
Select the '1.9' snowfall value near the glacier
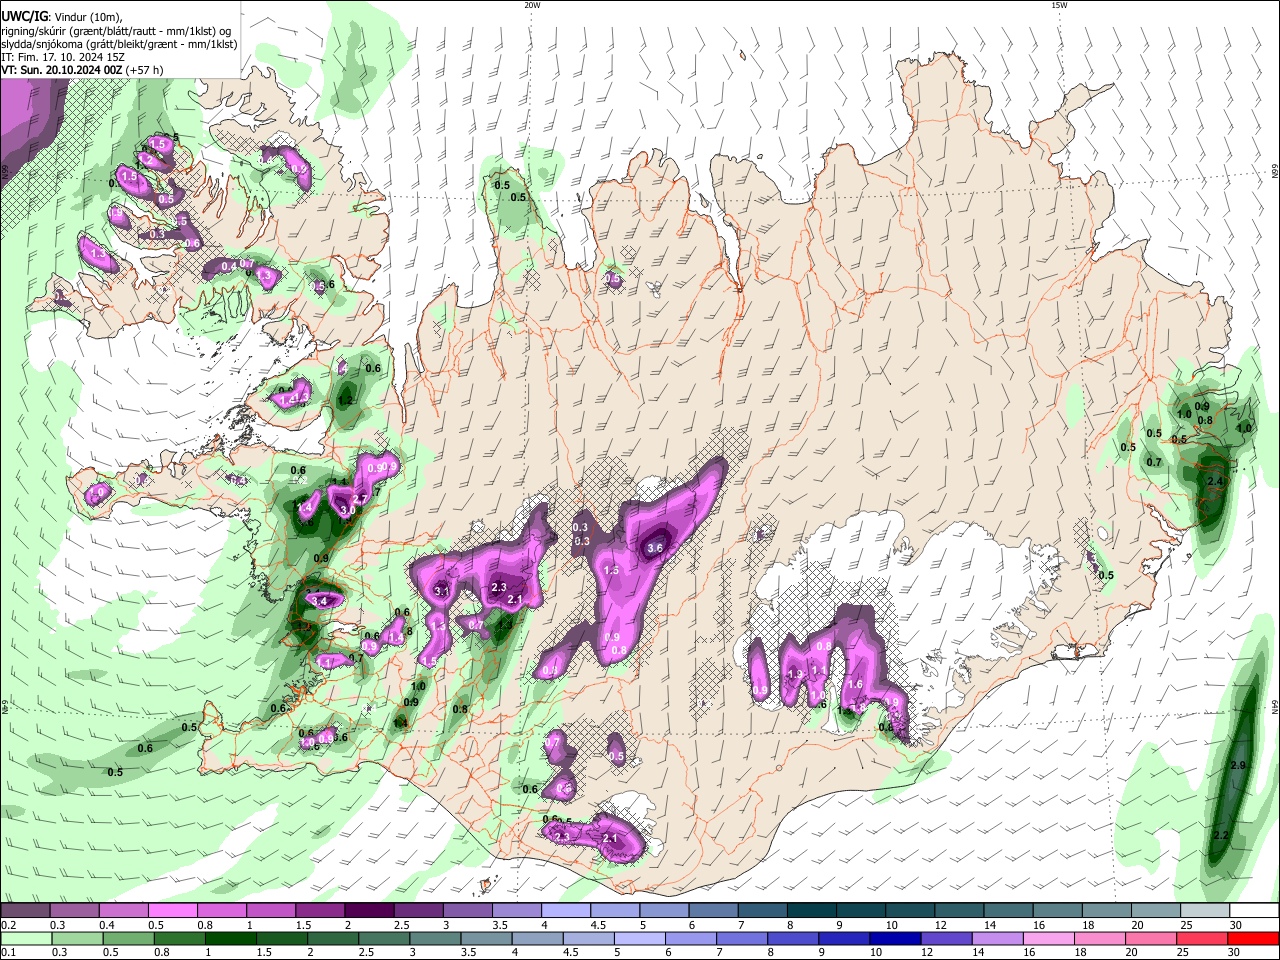(796, 675)
